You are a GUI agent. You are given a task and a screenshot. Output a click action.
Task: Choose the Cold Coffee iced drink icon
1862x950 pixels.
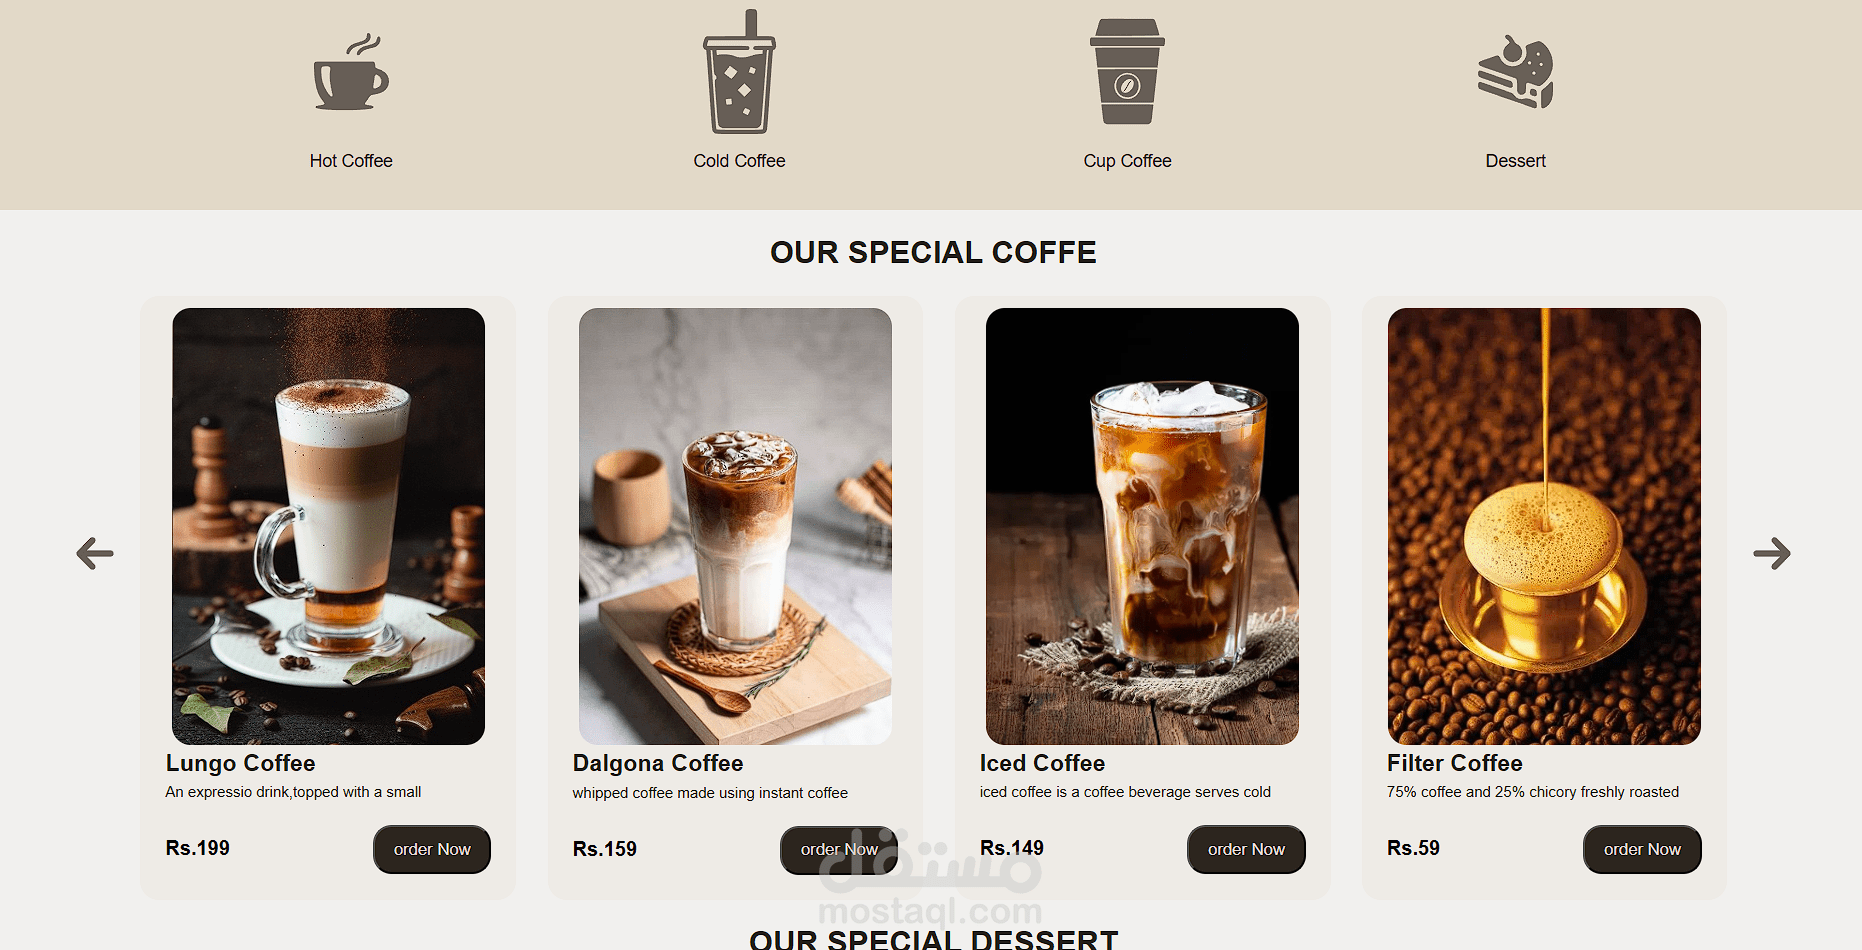click(739, 71)
